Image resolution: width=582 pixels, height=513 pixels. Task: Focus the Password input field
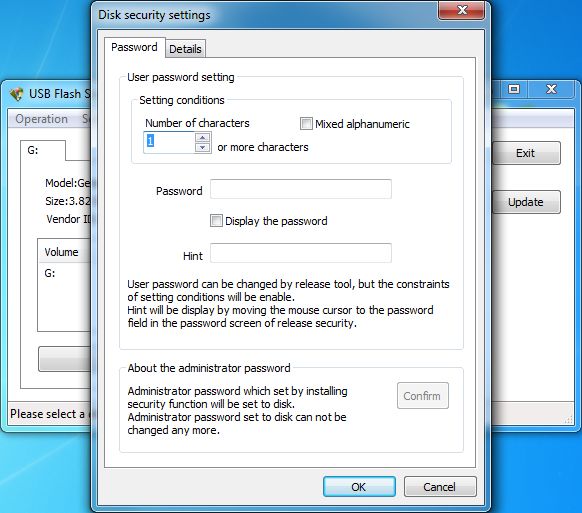click(301, 189)
